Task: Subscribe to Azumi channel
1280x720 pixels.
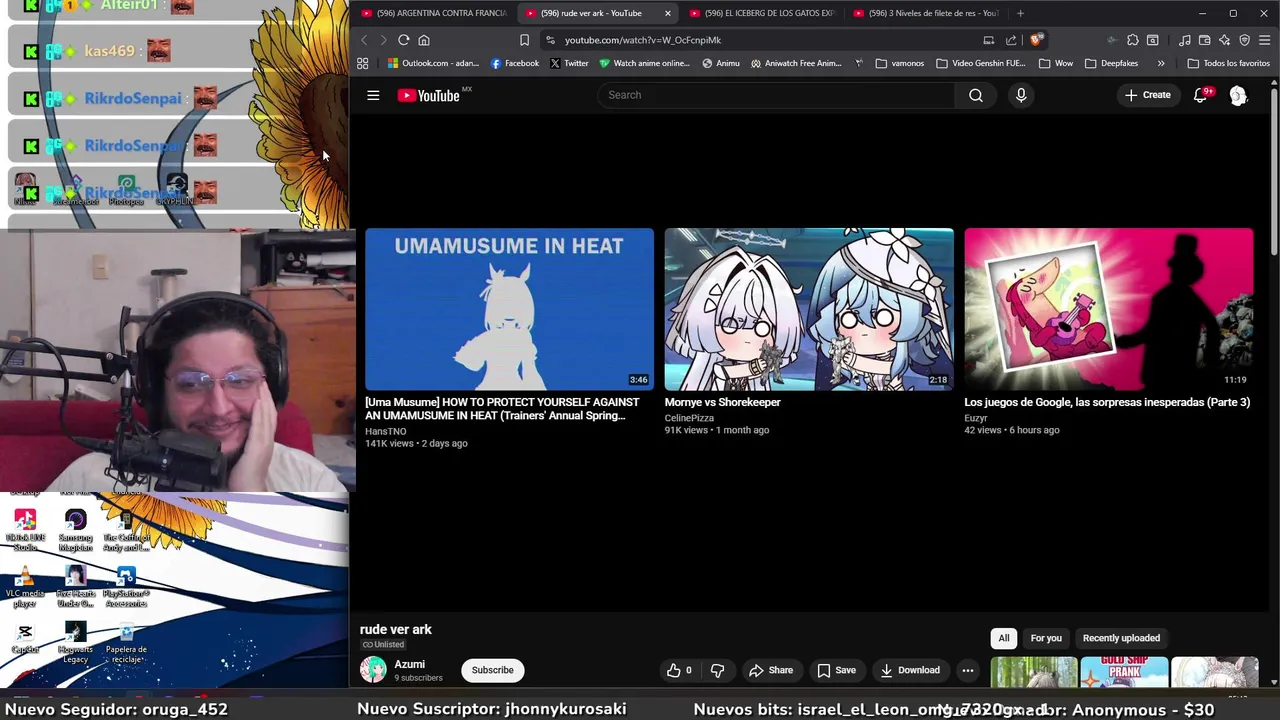Action: click(492, 670)
